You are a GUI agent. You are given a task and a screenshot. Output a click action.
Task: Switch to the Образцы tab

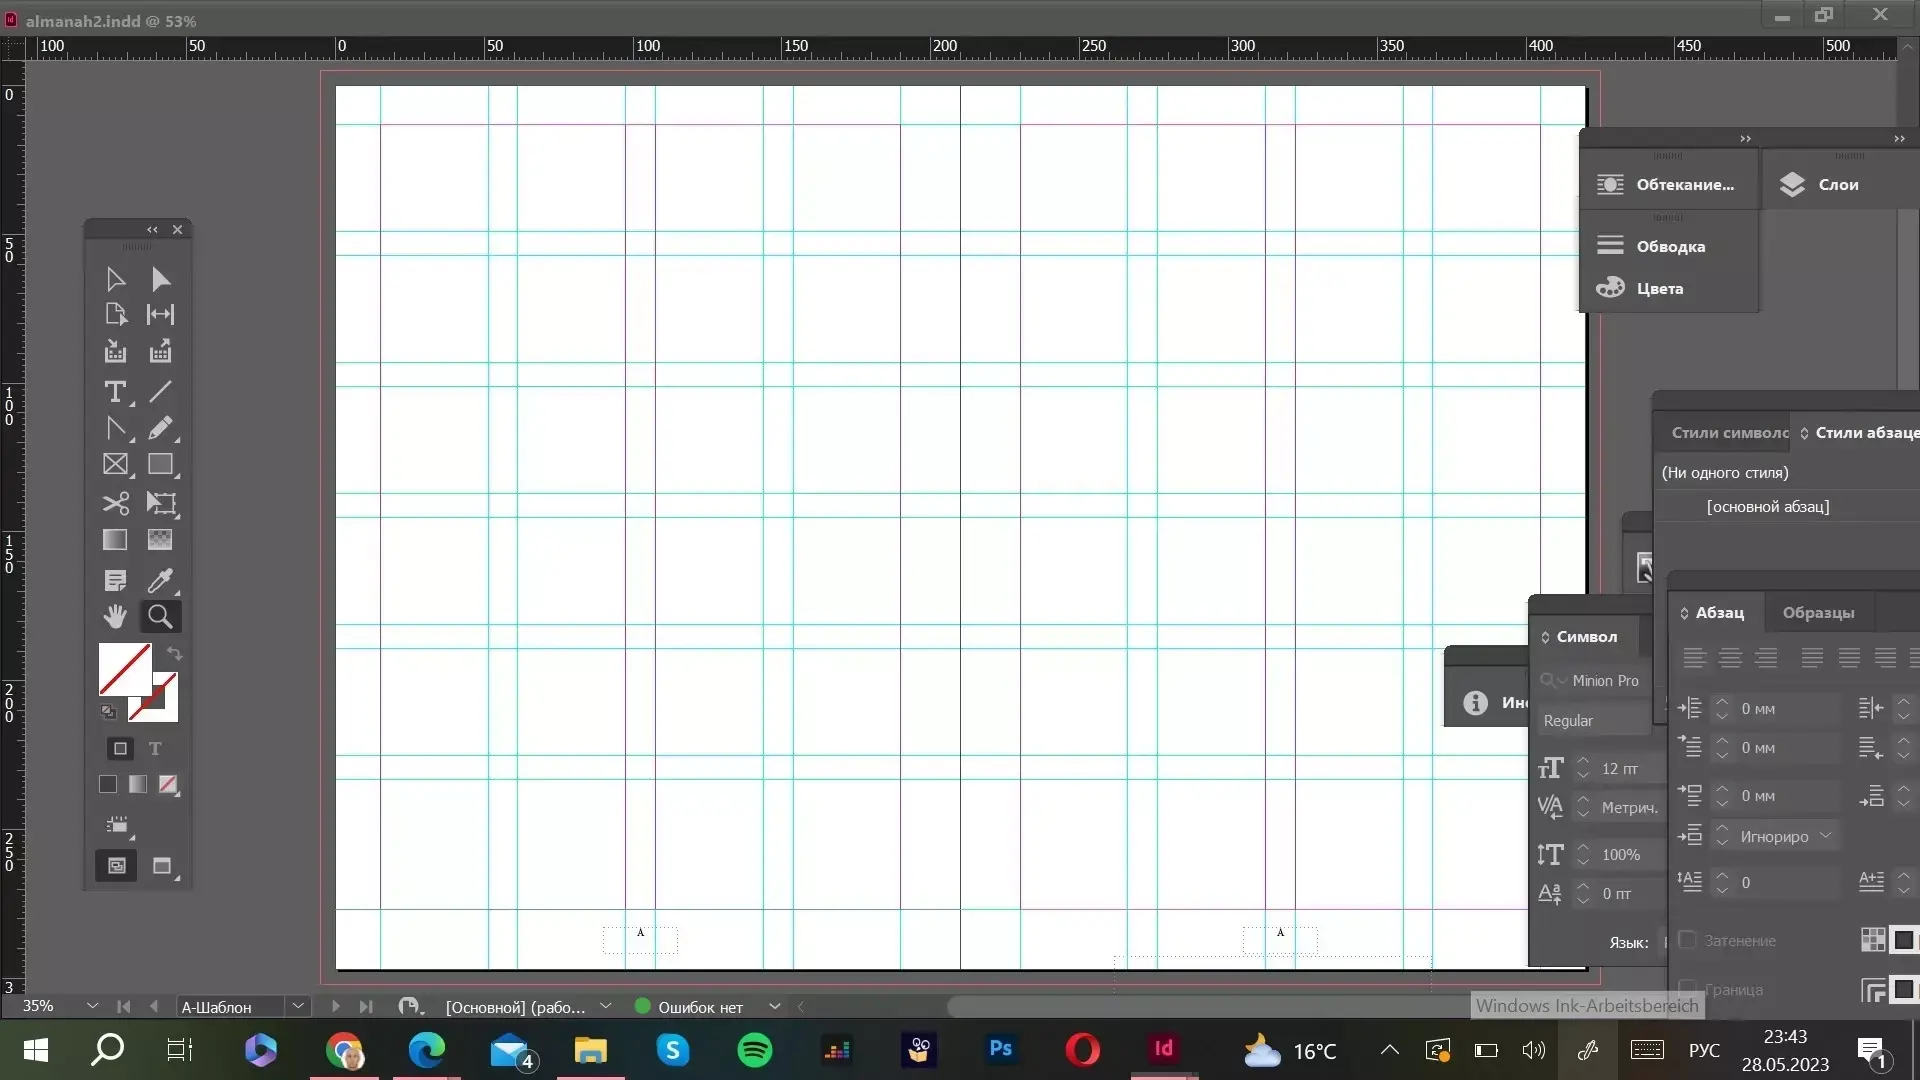point(1817,613)
